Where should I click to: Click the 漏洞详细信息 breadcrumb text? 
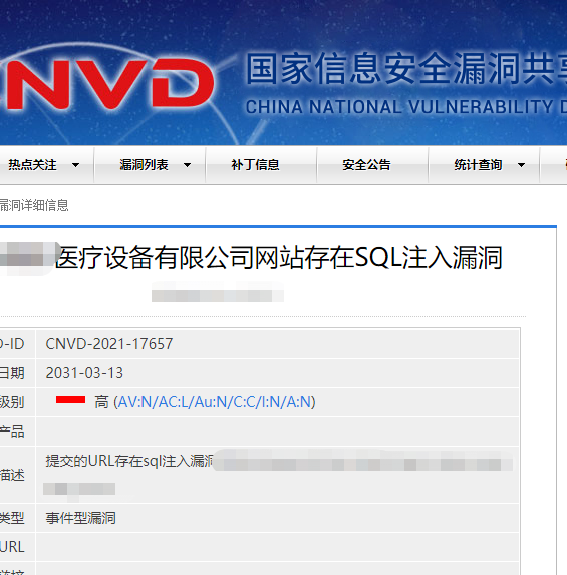point(34,205)
